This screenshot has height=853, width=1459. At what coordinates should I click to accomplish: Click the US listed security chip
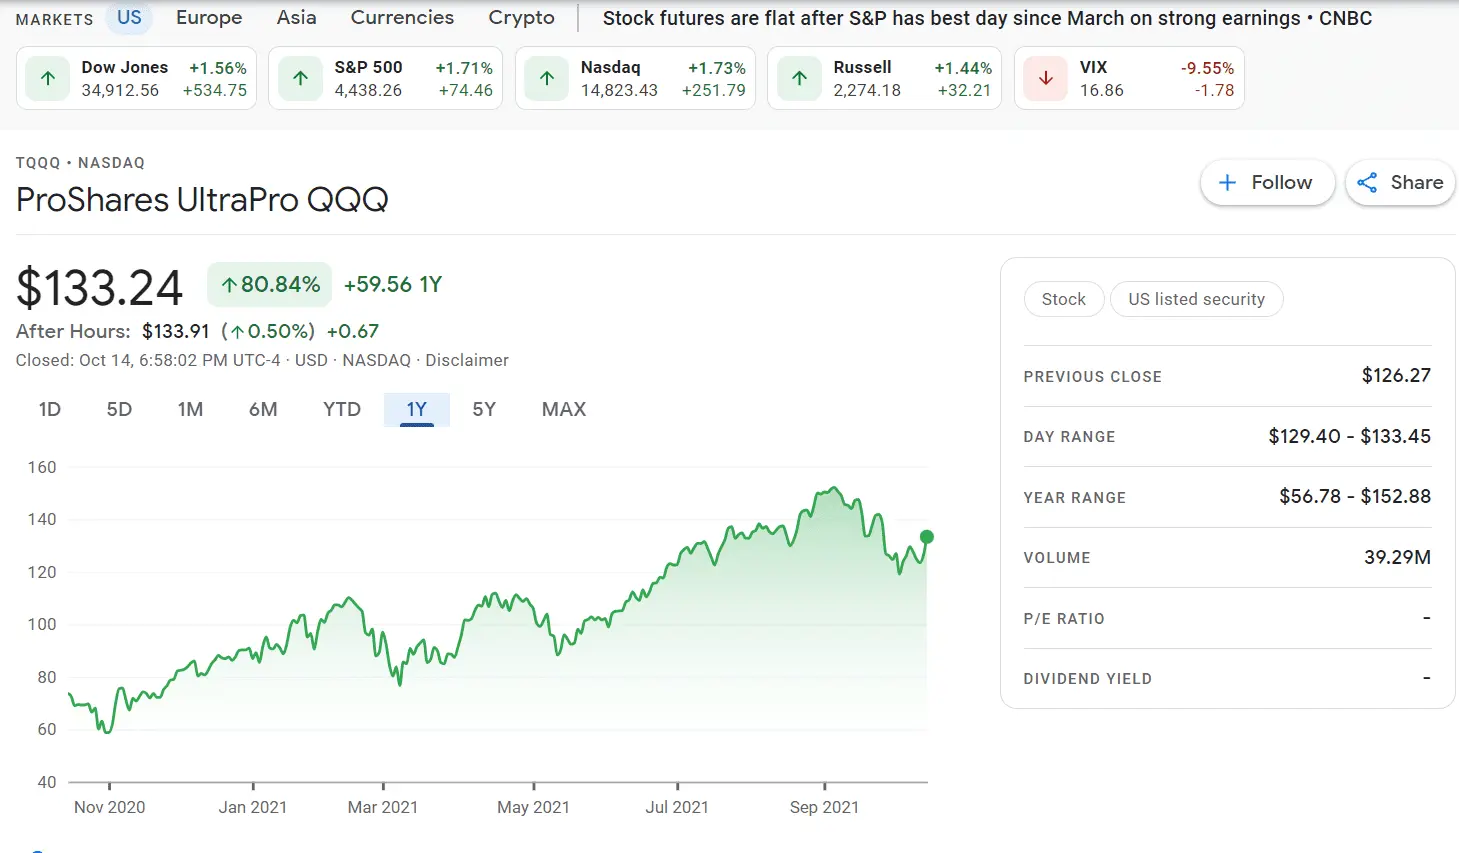point(1196,299)
